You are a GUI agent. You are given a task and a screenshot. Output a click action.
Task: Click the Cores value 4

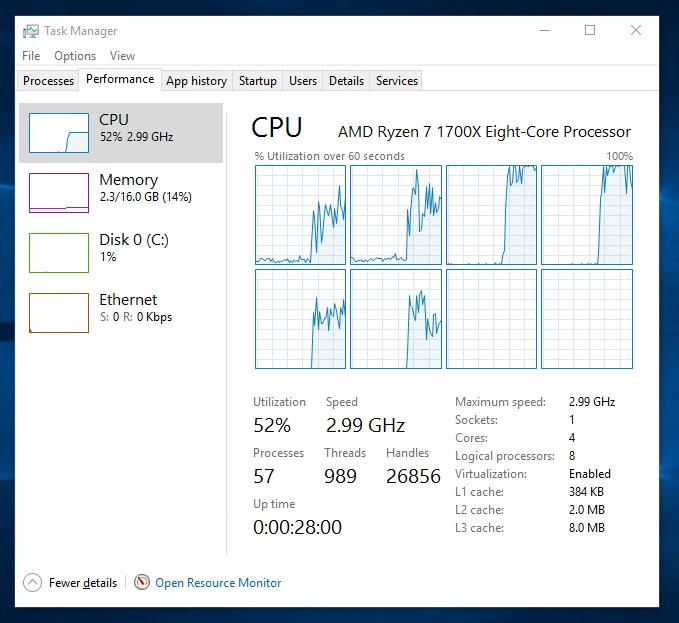coord(572,438)
